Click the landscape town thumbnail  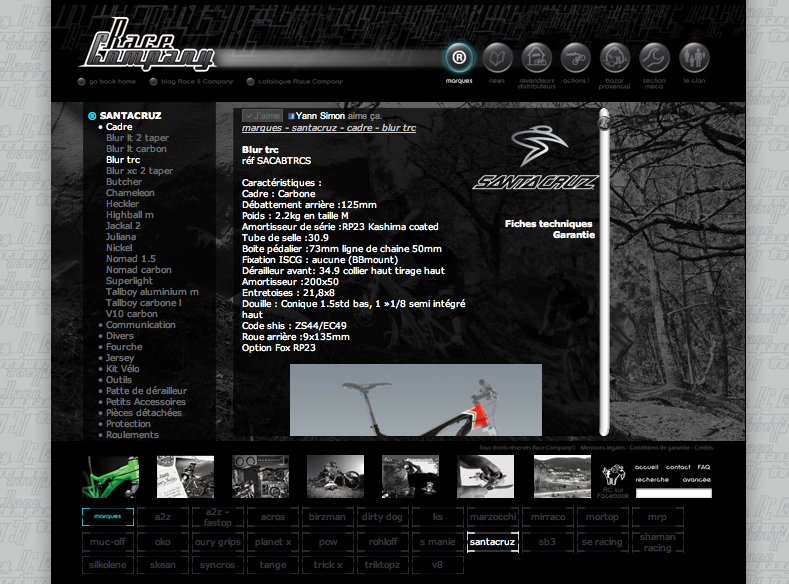[562, 477]
